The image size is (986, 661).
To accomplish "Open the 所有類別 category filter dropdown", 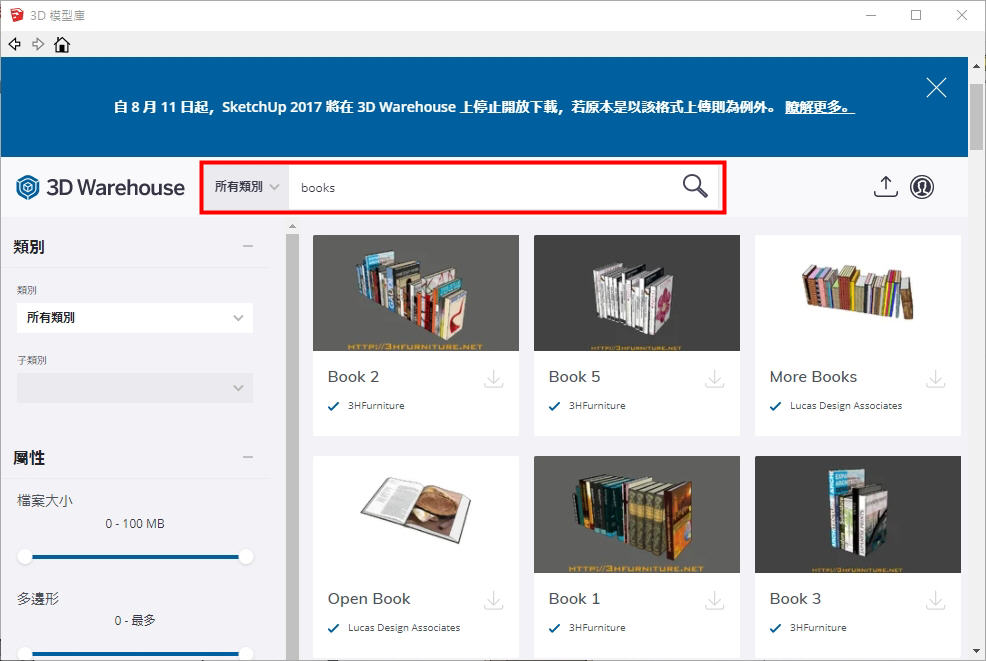I will coord(135,318).
